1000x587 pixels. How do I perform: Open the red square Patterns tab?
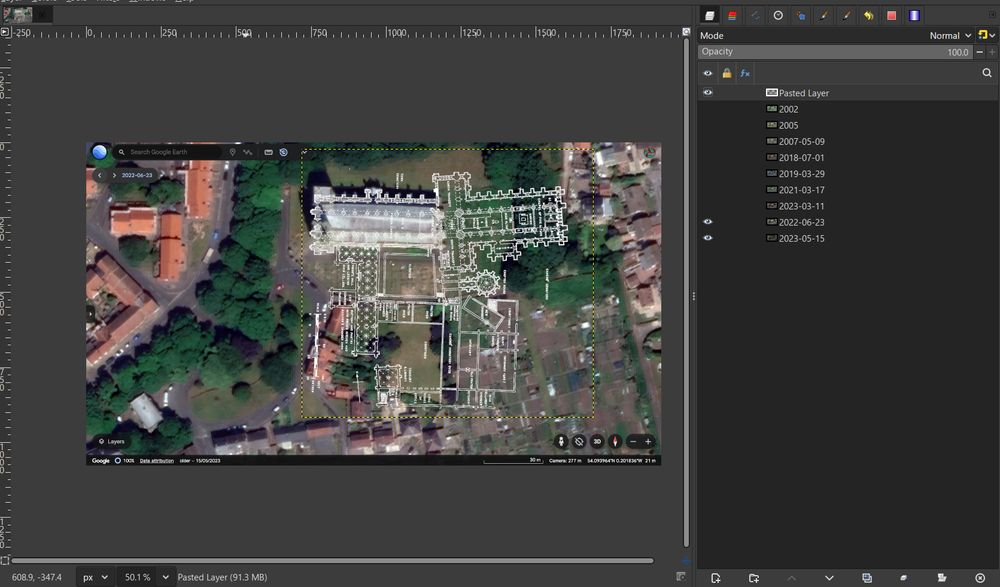(x=892, y=15)
